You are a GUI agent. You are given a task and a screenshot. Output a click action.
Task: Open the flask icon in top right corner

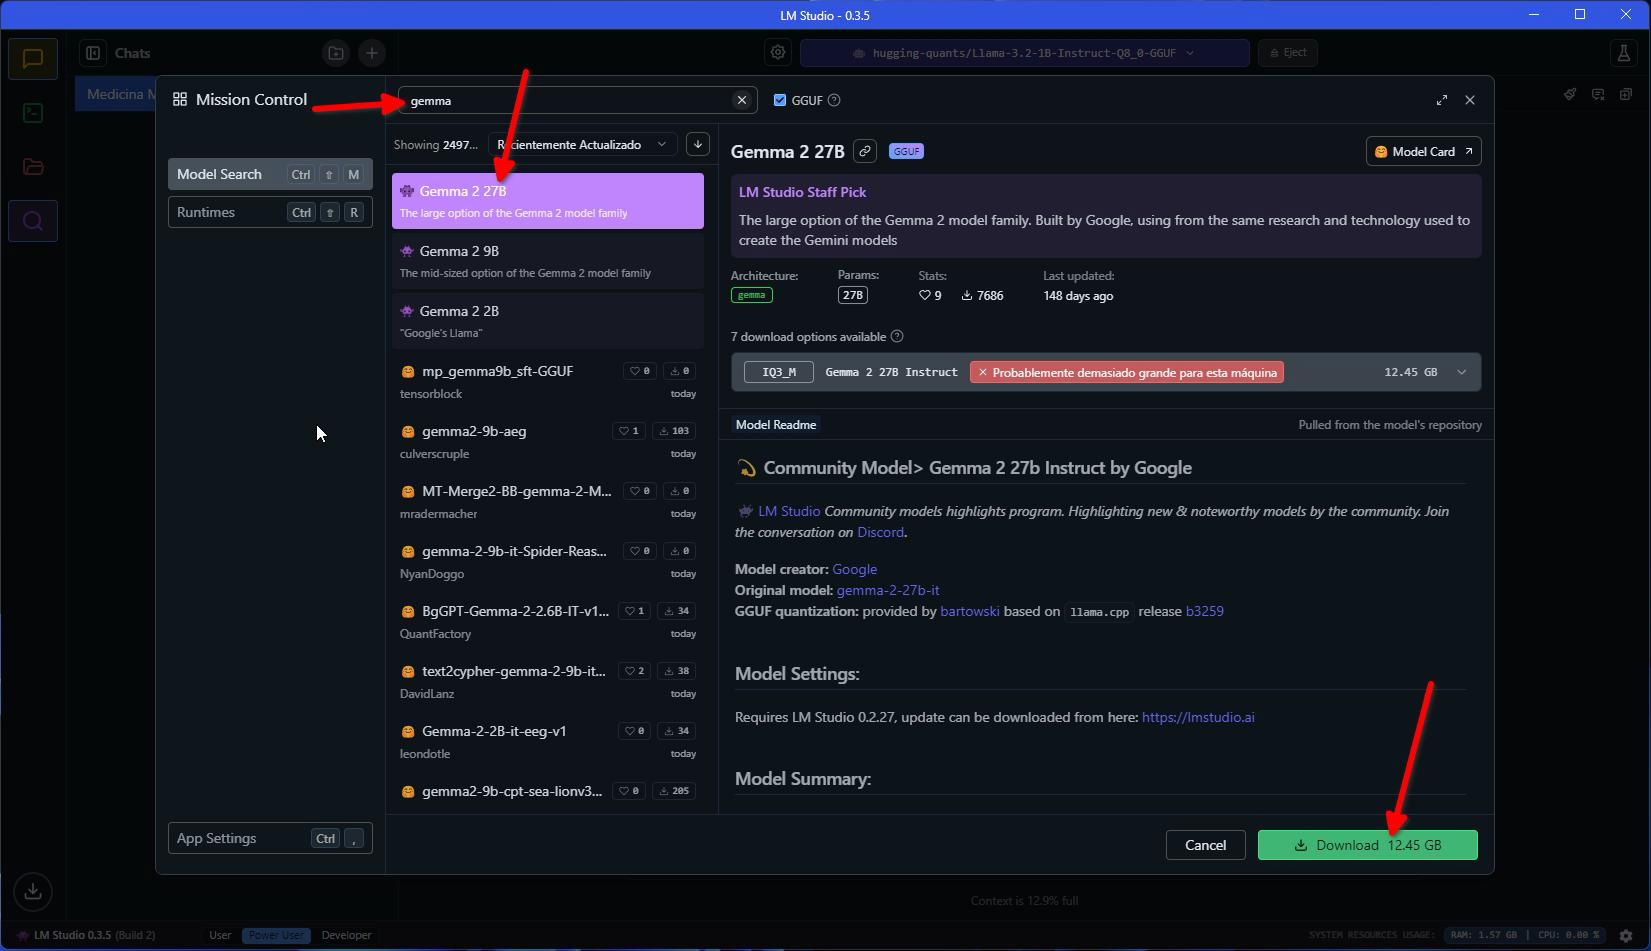point(1623,53)
